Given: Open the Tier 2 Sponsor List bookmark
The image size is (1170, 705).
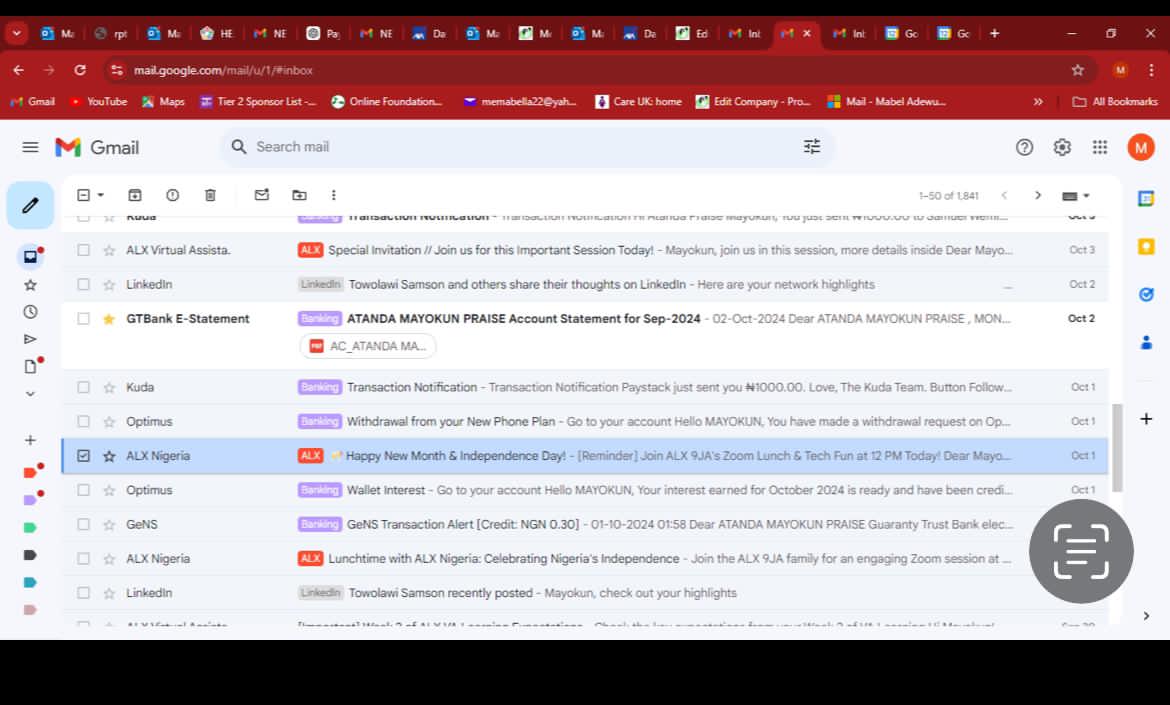Looking at the screenshot, I should (x=258, y=101).
